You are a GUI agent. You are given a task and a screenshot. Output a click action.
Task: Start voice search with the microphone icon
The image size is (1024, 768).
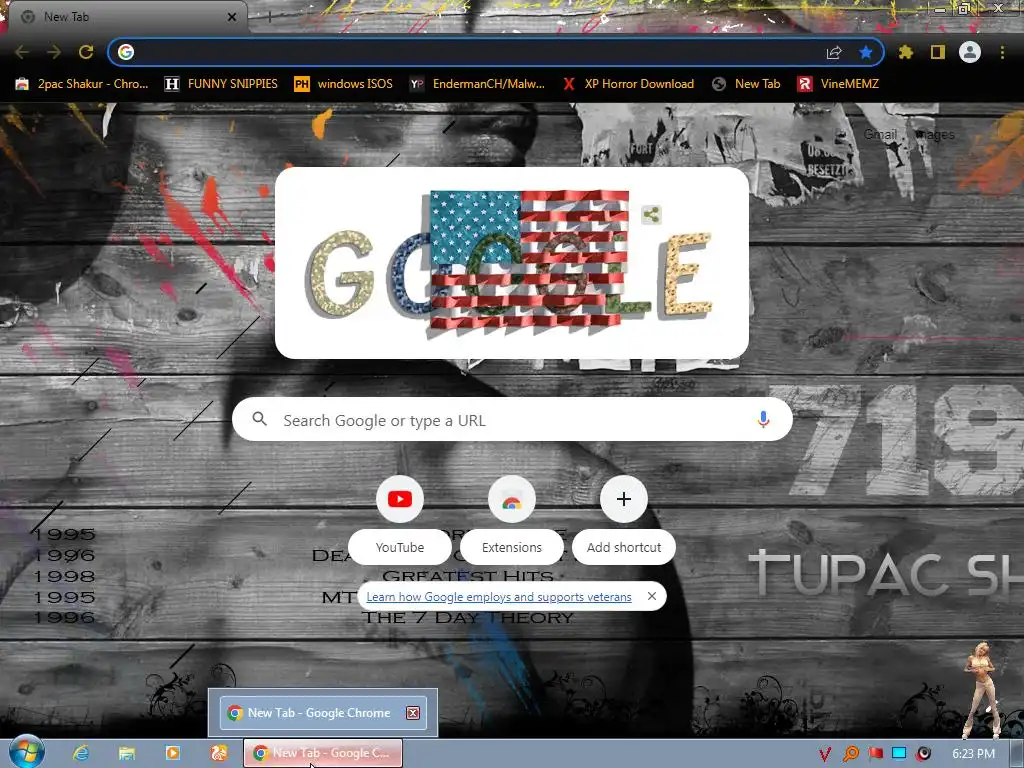coord(763,419)
